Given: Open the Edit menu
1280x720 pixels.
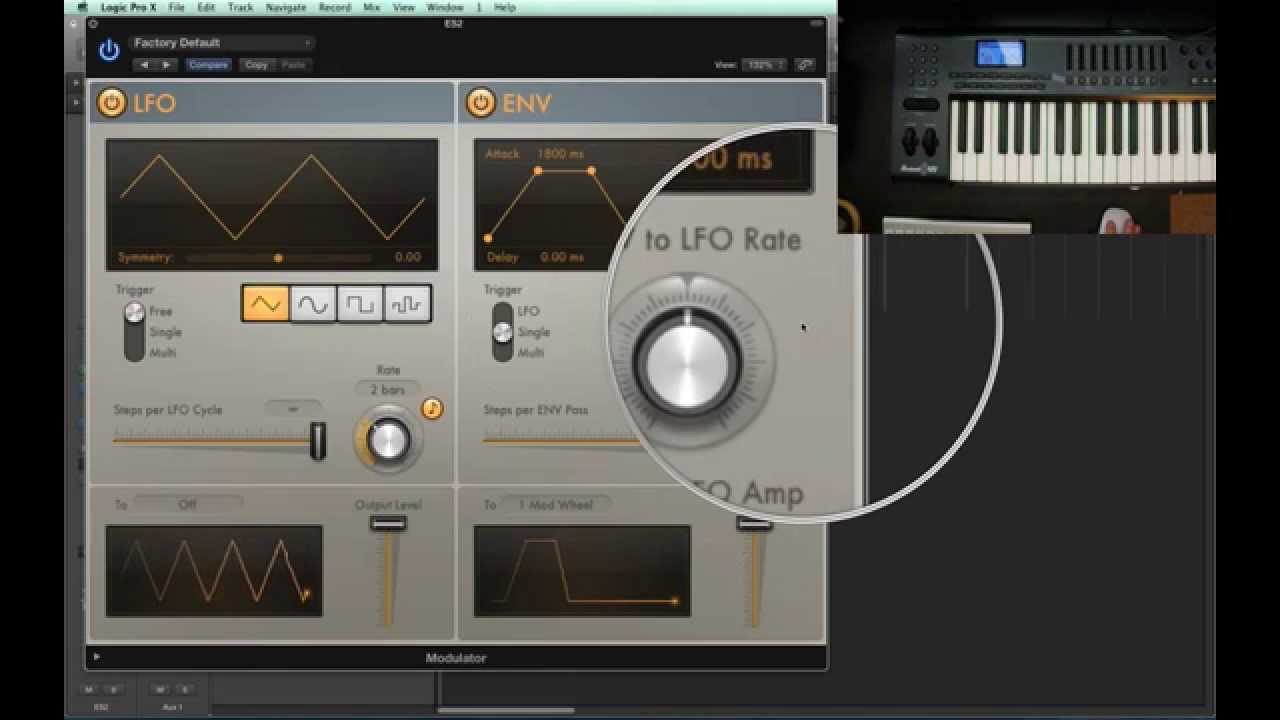Looking at the screenshot, I should (206, 7).
